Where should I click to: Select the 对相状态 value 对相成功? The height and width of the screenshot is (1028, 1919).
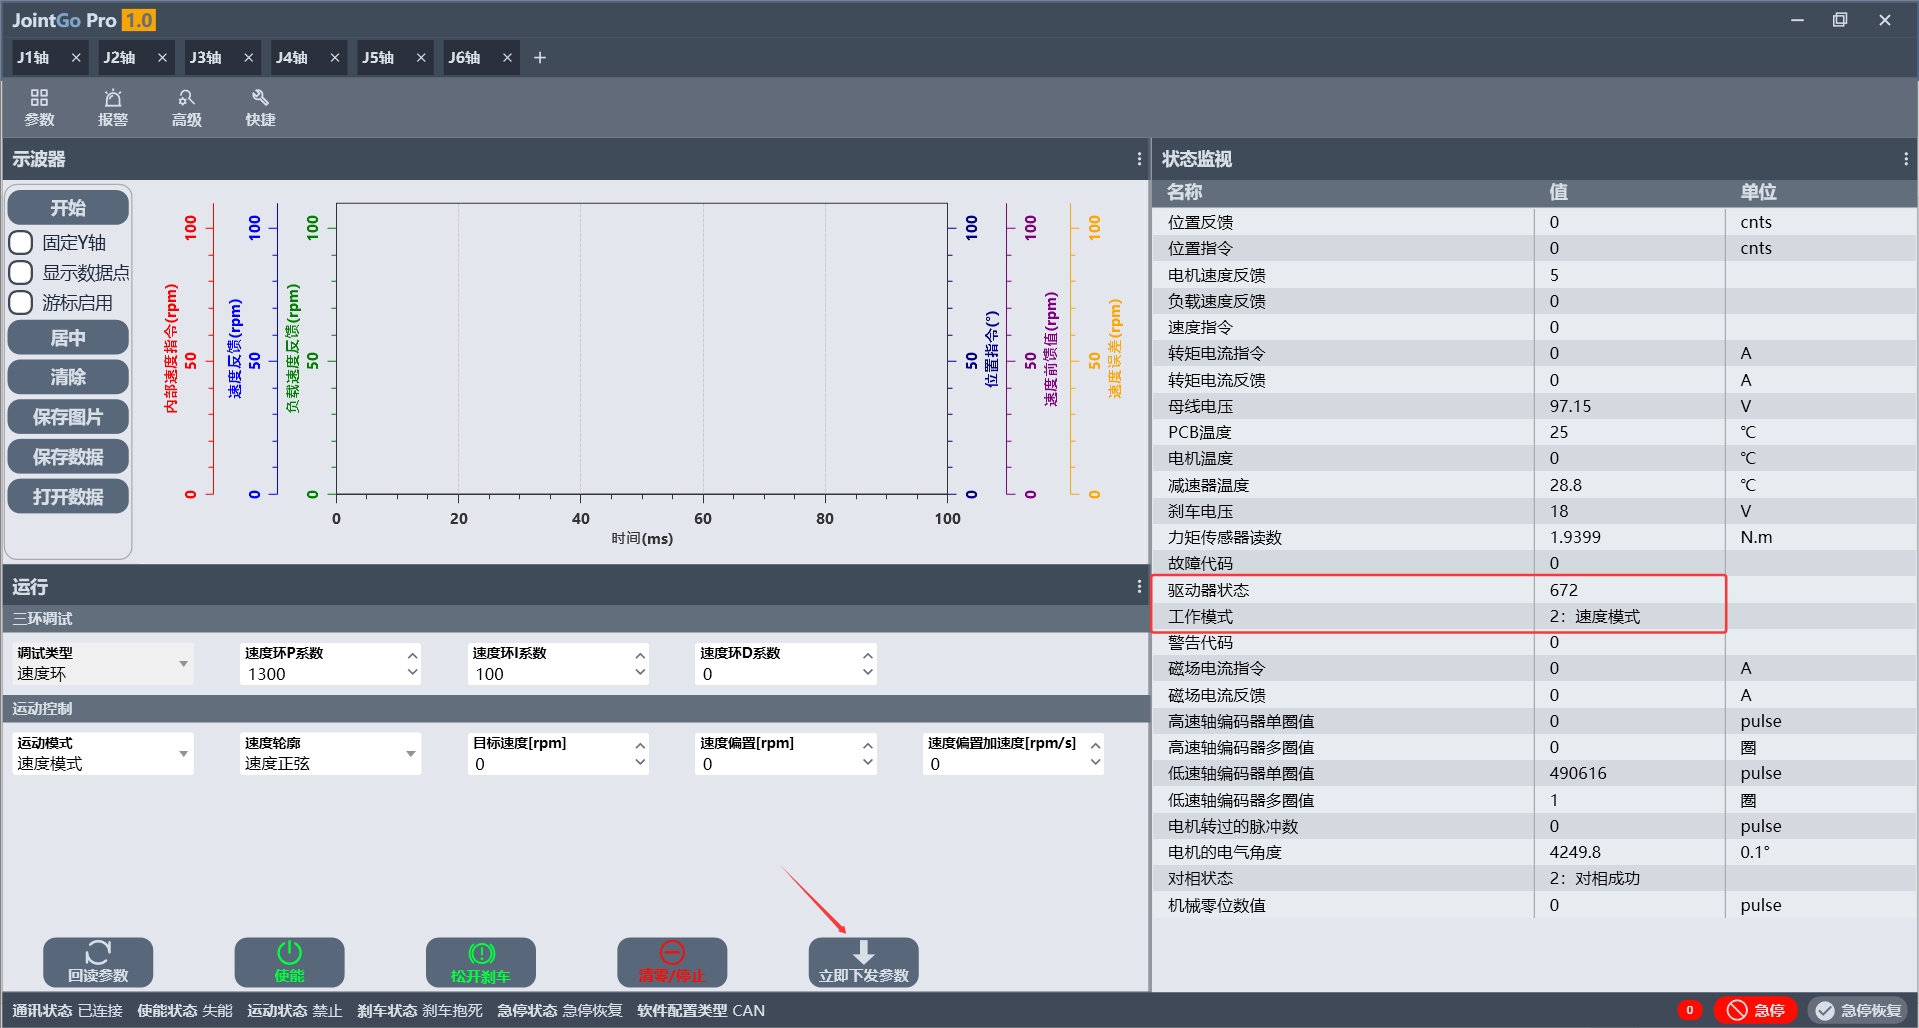pos(1595,879)
